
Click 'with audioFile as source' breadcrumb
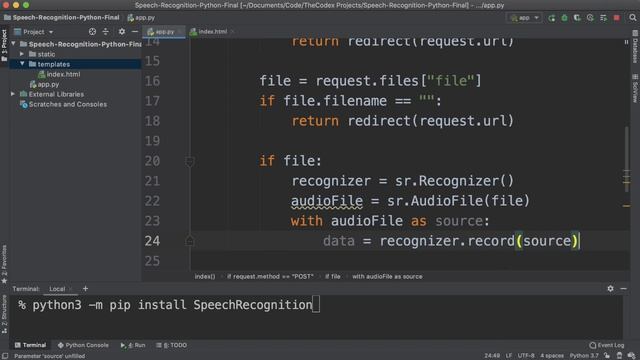coord(387,276)
